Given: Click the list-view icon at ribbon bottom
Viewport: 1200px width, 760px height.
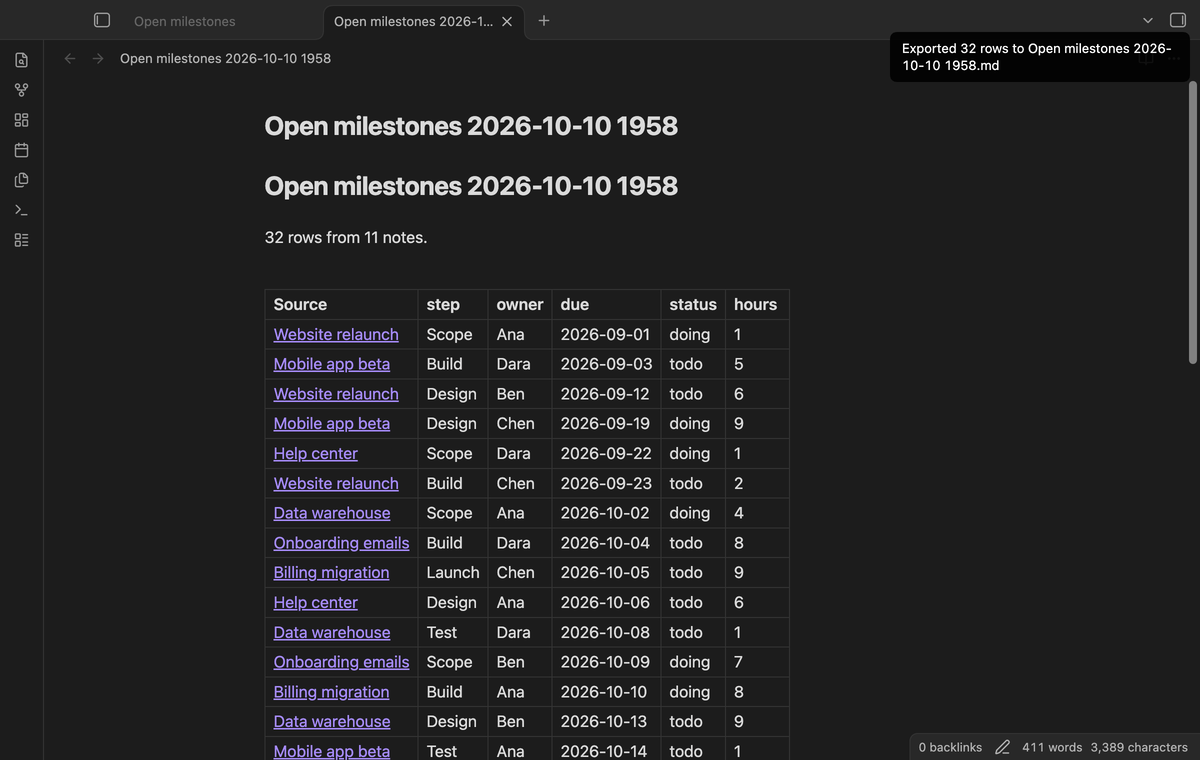Looking at the screenshot, I should (22, 240).
